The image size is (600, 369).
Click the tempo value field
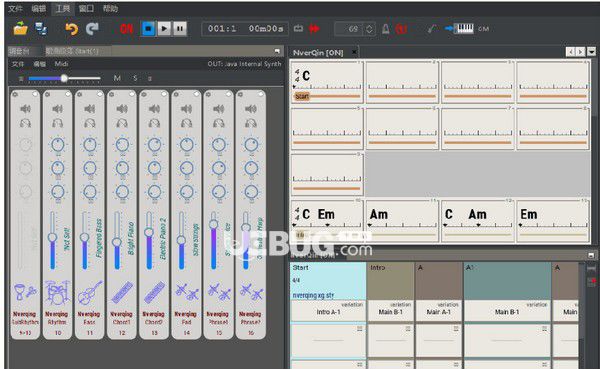coord(349,29)
